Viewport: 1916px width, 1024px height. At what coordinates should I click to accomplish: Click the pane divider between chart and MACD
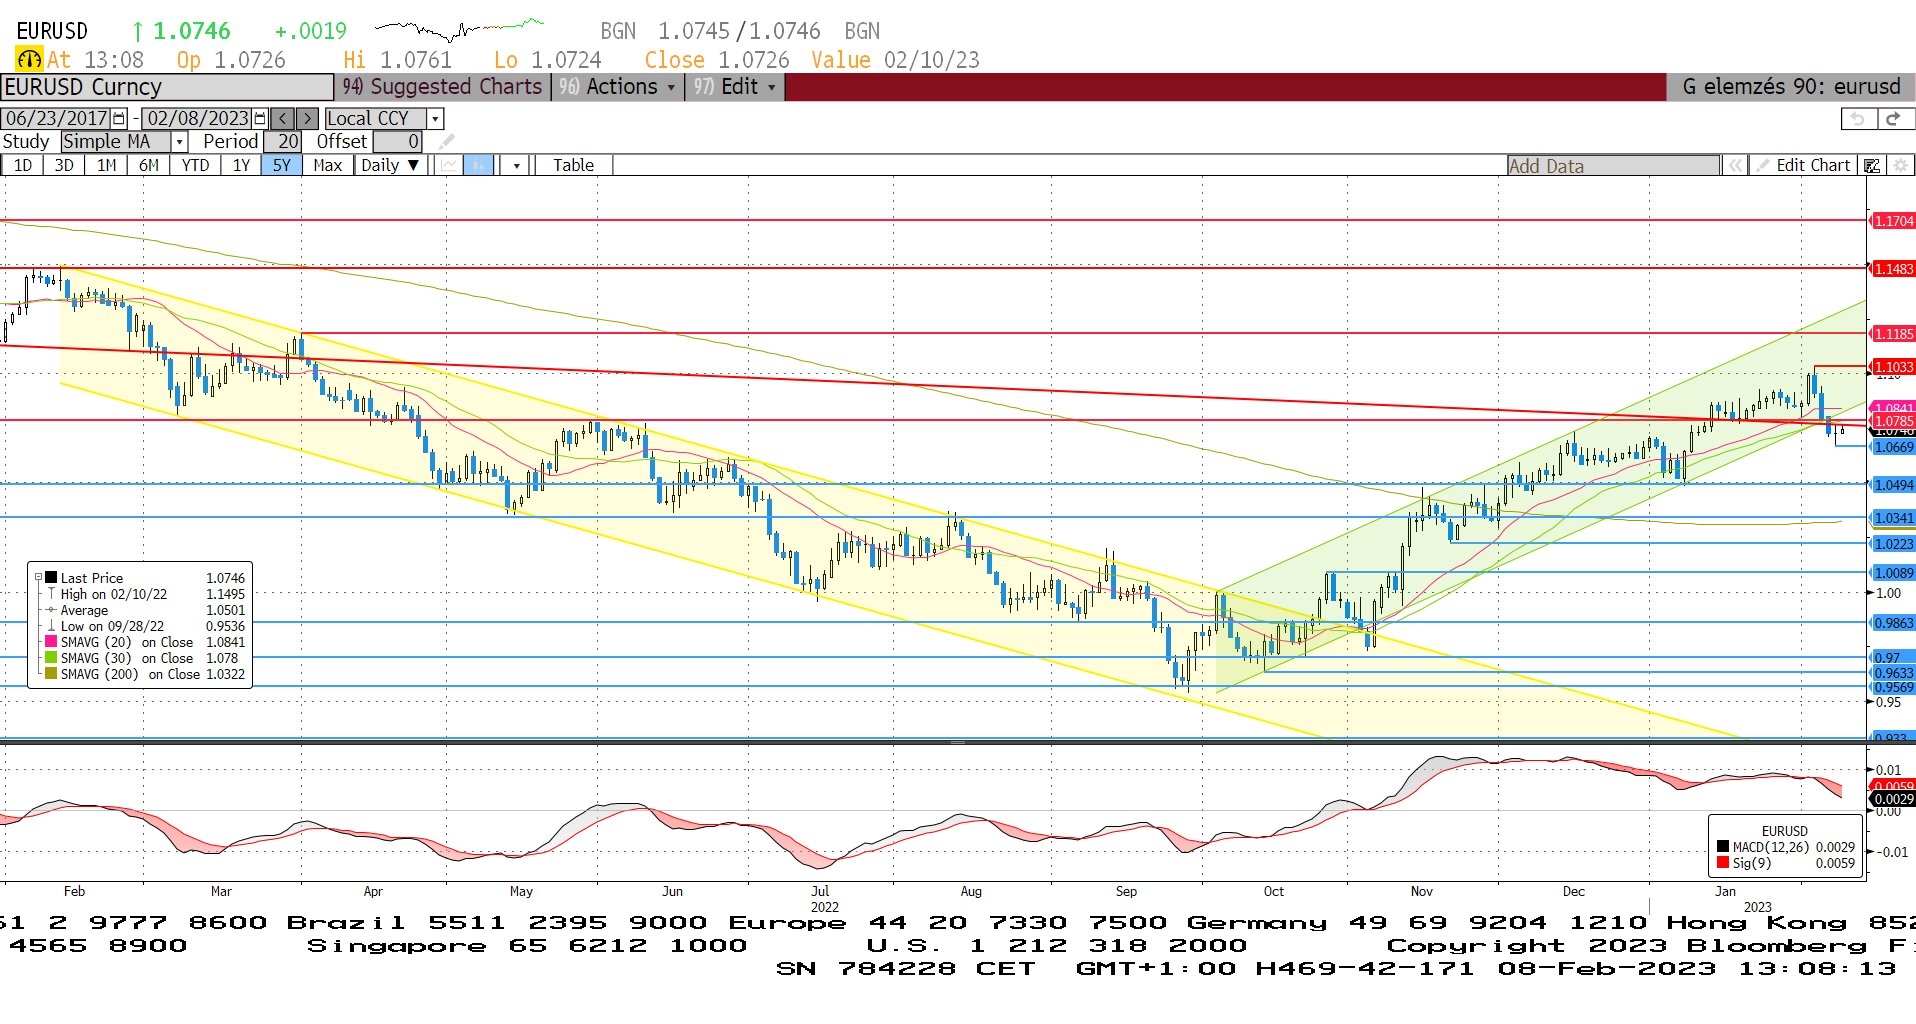[958, 743]
